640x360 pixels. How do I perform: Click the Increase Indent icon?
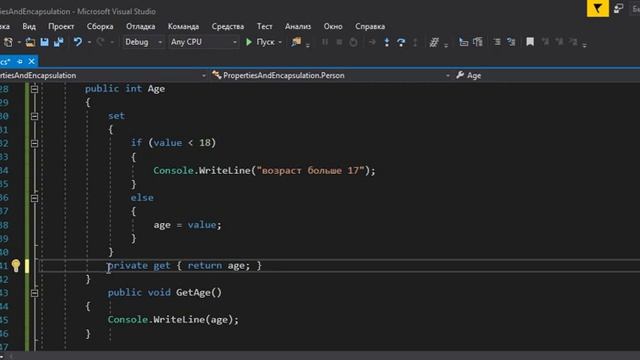pos(478,42)
